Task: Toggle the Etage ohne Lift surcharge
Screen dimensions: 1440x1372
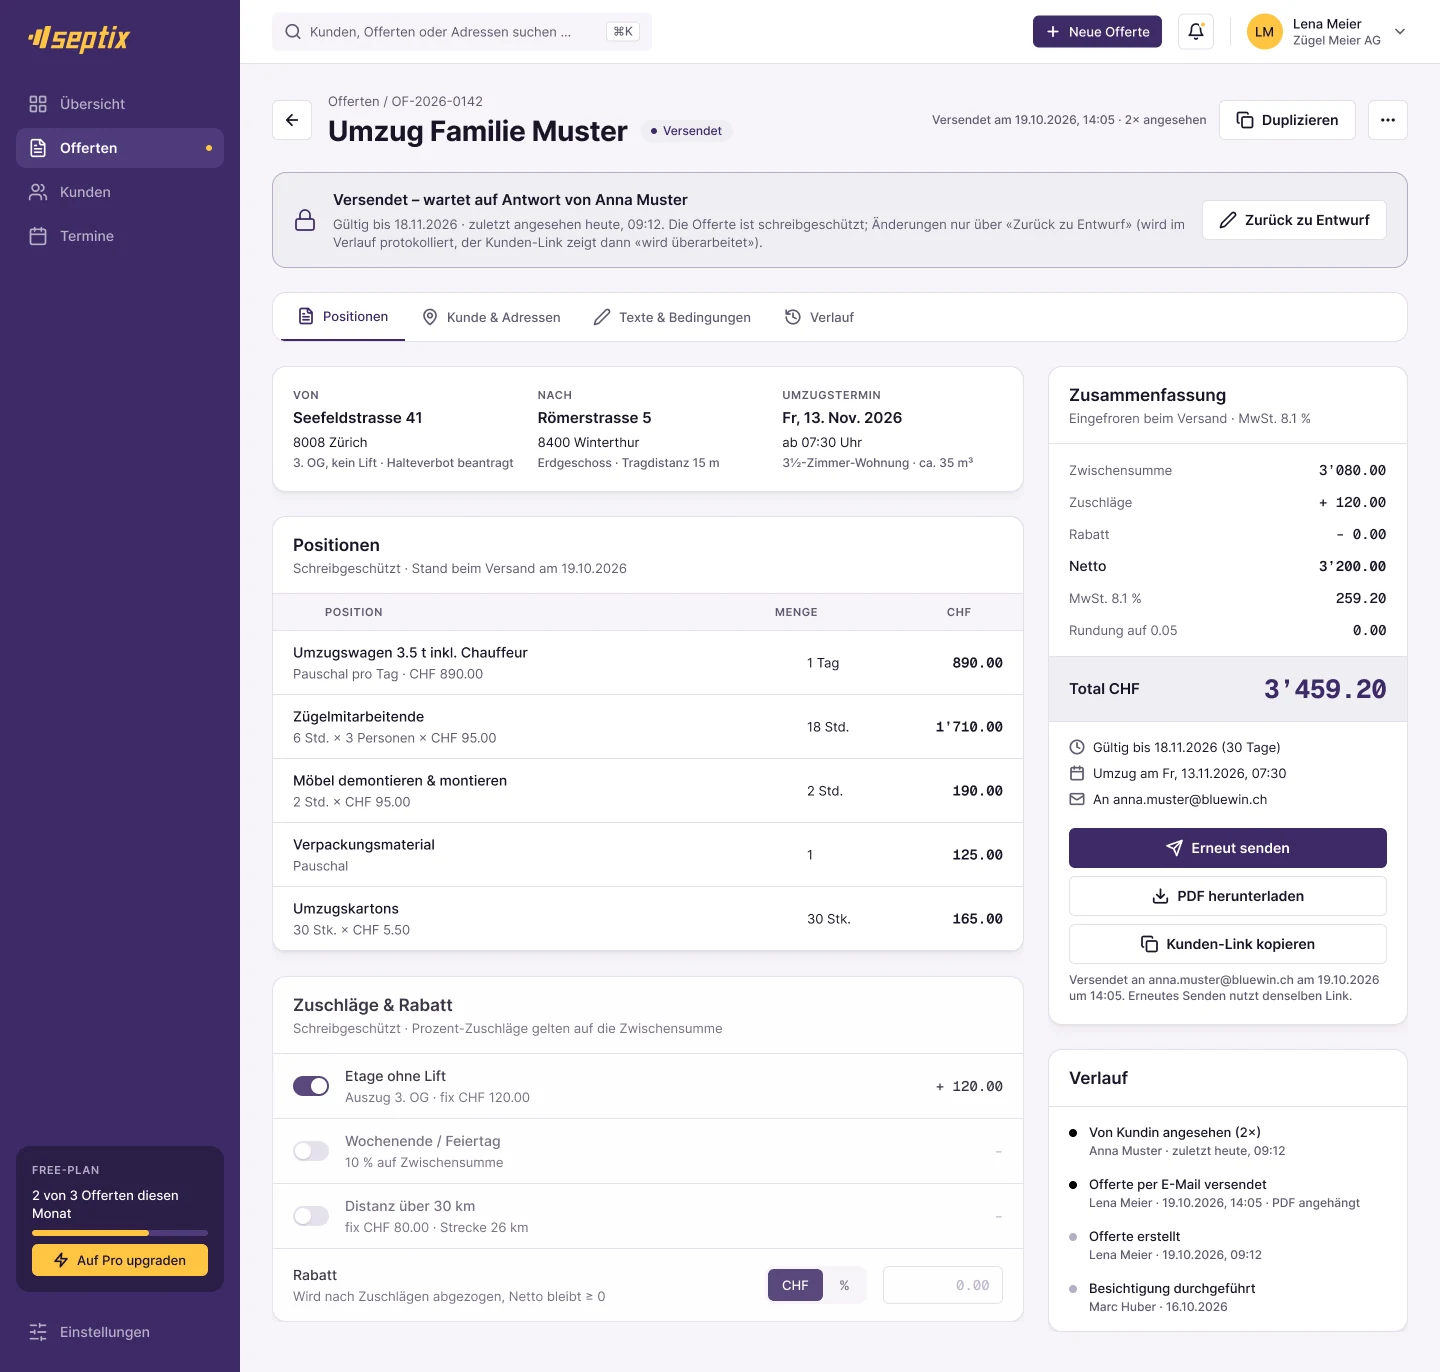Action: 311,1086
